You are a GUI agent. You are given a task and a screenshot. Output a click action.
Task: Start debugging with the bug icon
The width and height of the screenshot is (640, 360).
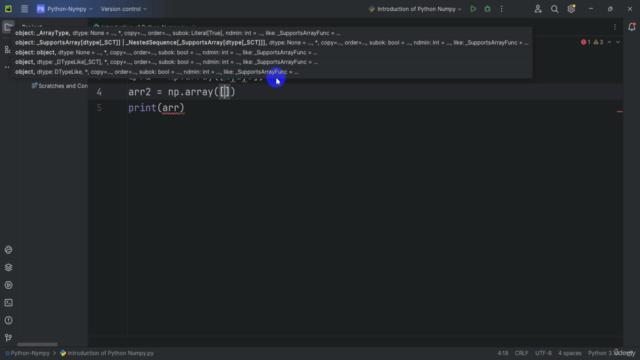(x=487, y=9)
